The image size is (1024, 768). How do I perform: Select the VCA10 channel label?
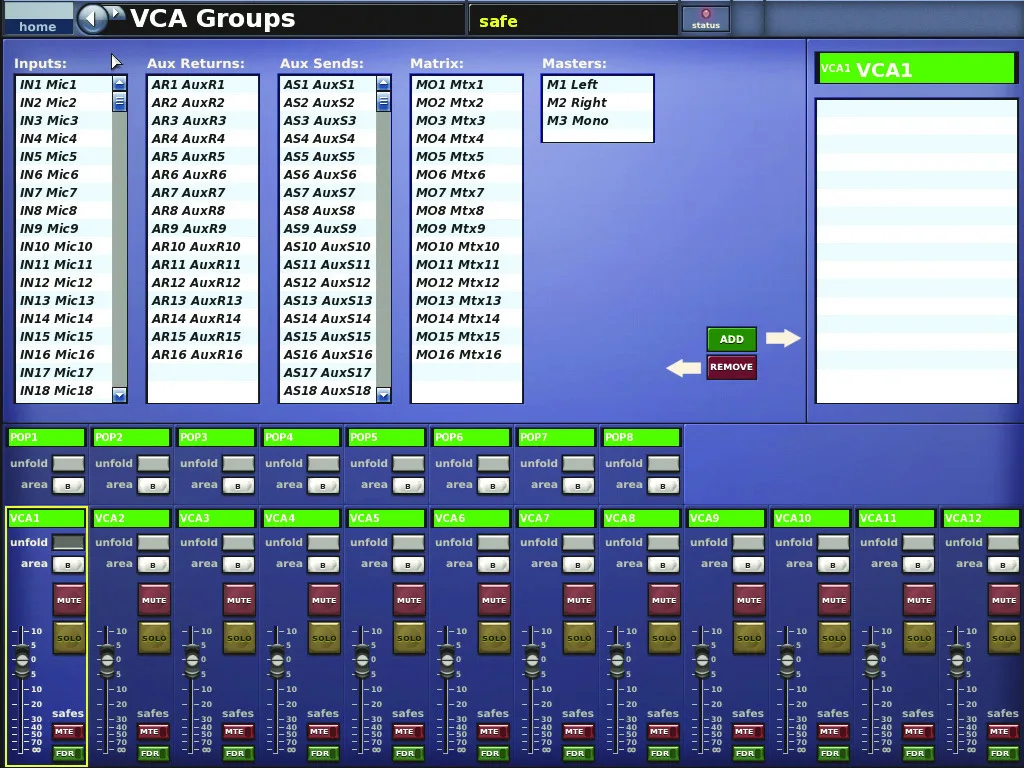pyautogui.click(x=811, y=518)
